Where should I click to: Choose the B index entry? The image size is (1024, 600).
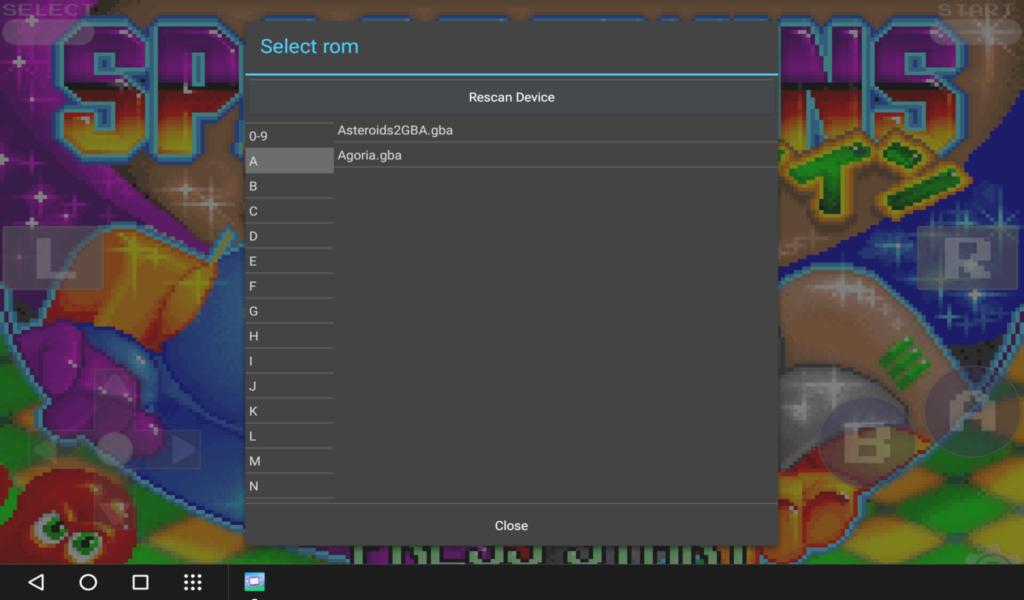(289, 186)
